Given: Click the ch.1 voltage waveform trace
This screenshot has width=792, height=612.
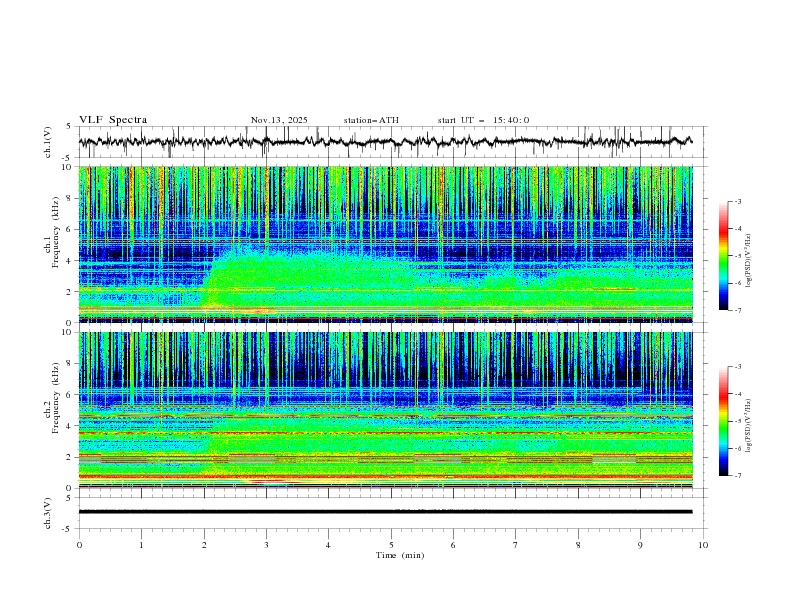Looking at the screenshot, I should point(385,142).
